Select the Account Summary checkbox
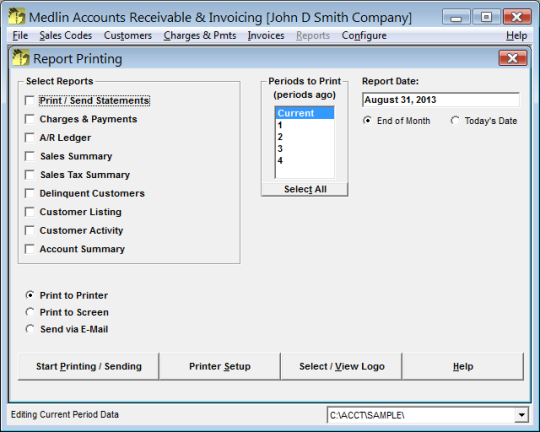 click(x=30, y=249)
